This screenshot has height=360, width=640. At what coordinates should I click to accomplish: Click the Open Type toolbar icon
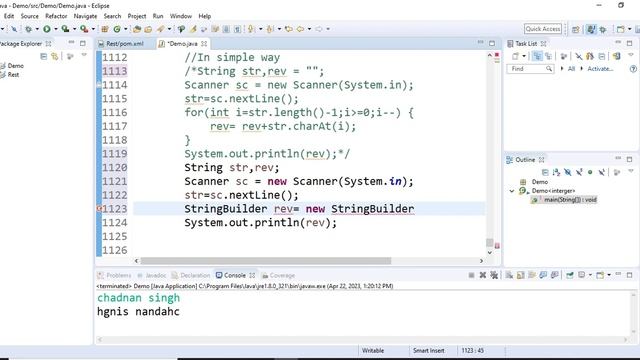137,29
